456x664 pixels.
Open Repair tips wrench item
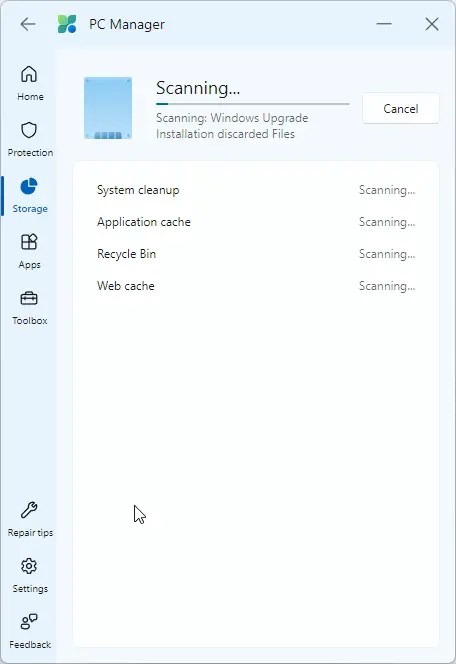(30, 520)
